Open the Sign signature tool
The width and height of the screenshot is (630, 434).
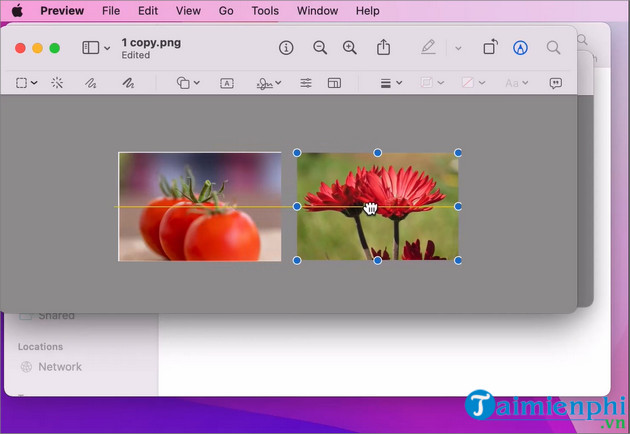click(264, 83)
